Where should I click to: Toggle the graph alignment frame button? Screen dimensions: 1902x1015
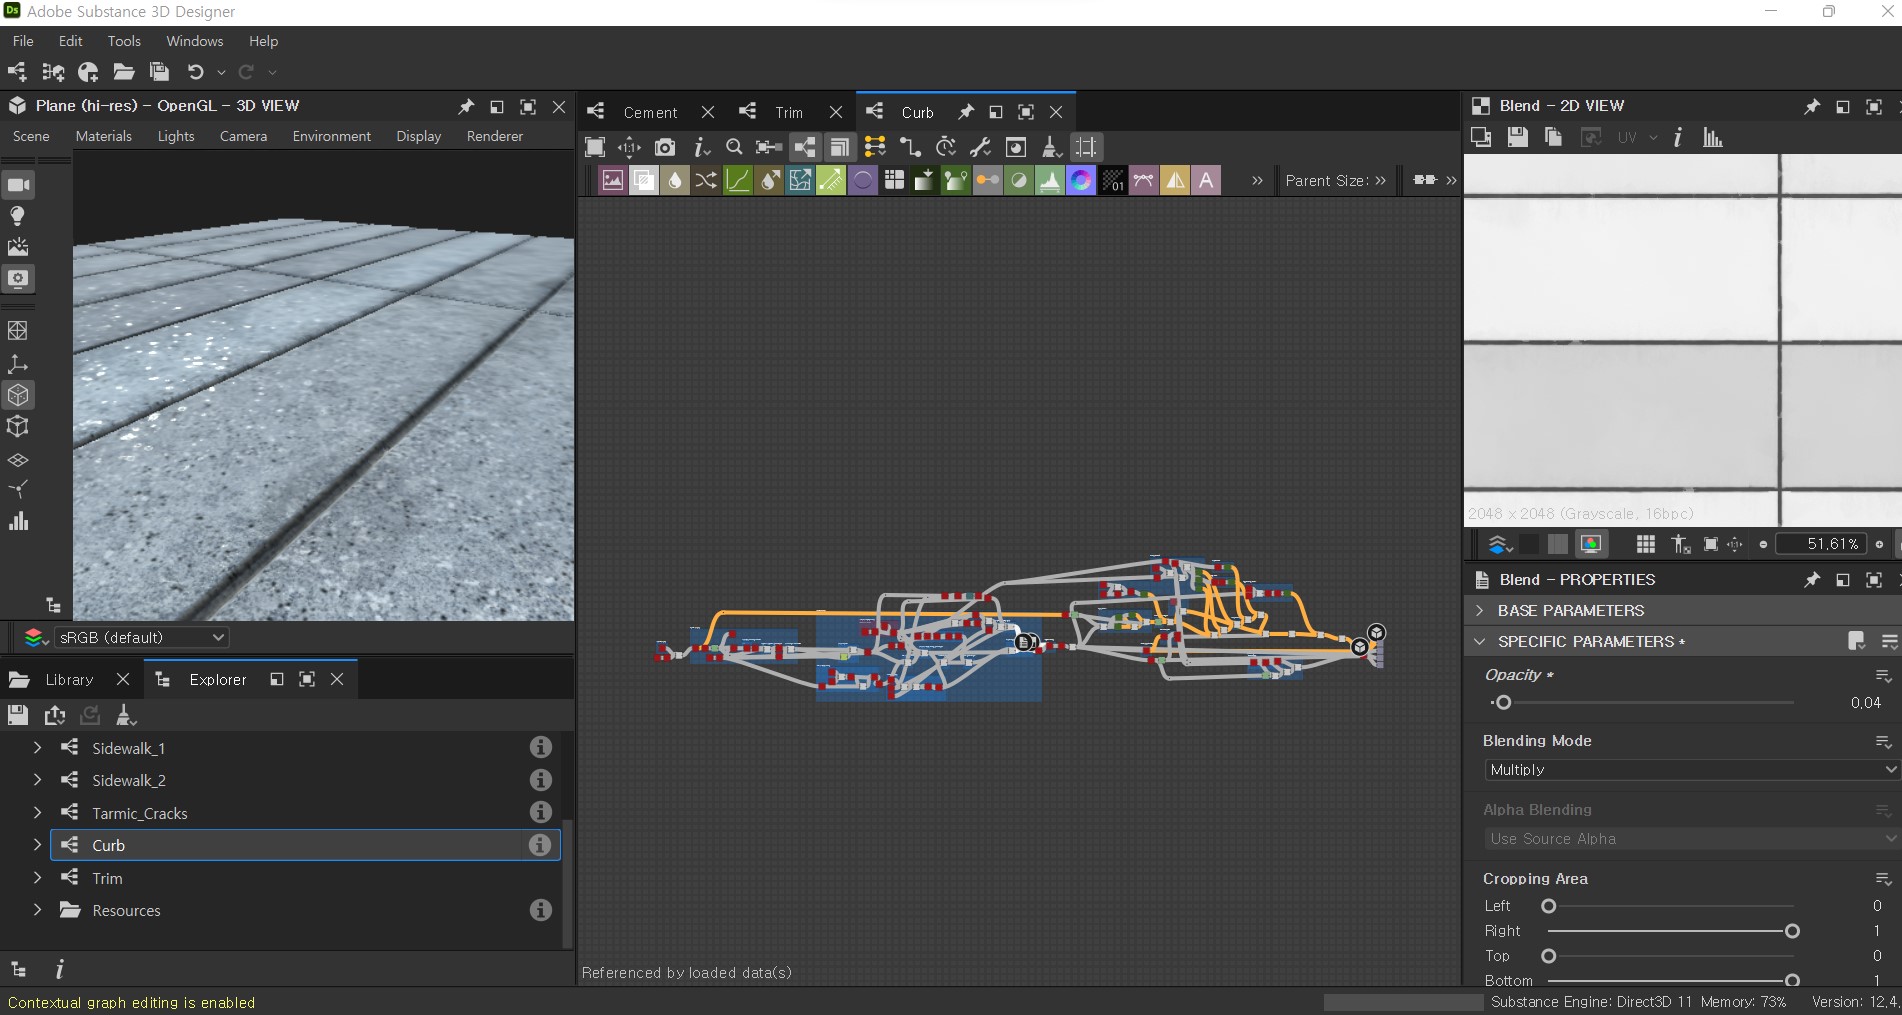pos(1086,148)
